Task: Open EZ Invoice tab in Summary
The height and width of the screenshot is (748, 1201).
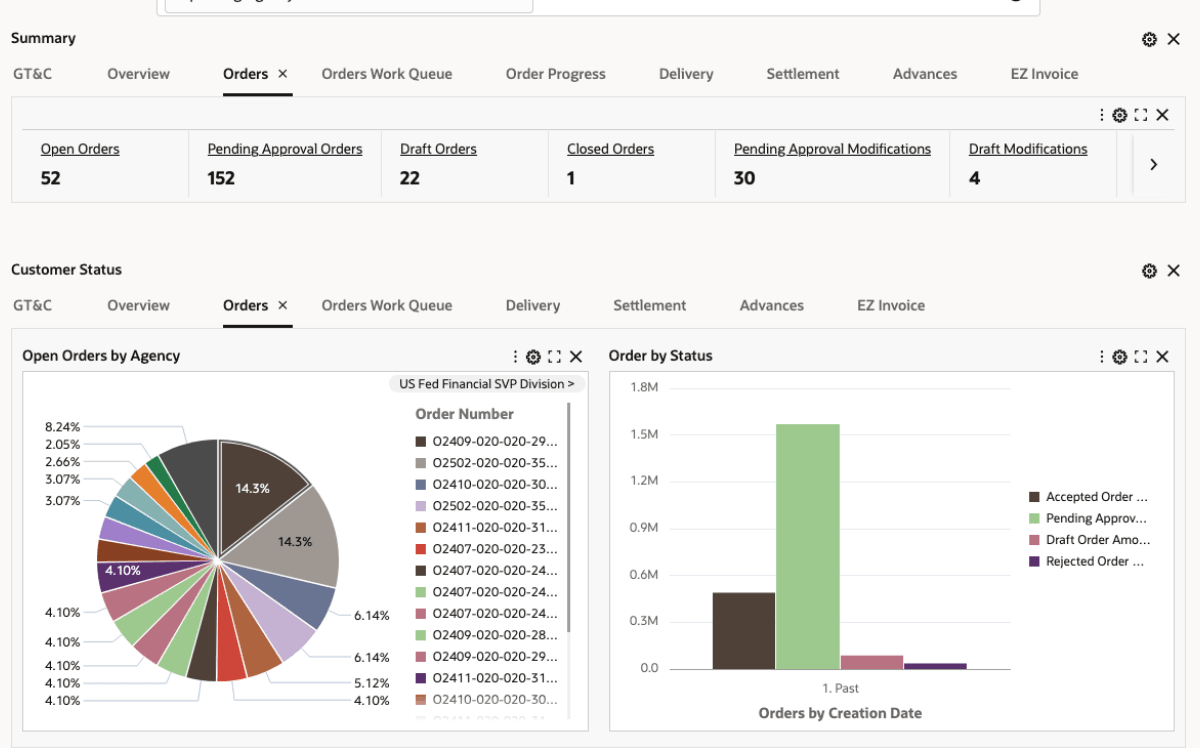Action: point(1045,74)
